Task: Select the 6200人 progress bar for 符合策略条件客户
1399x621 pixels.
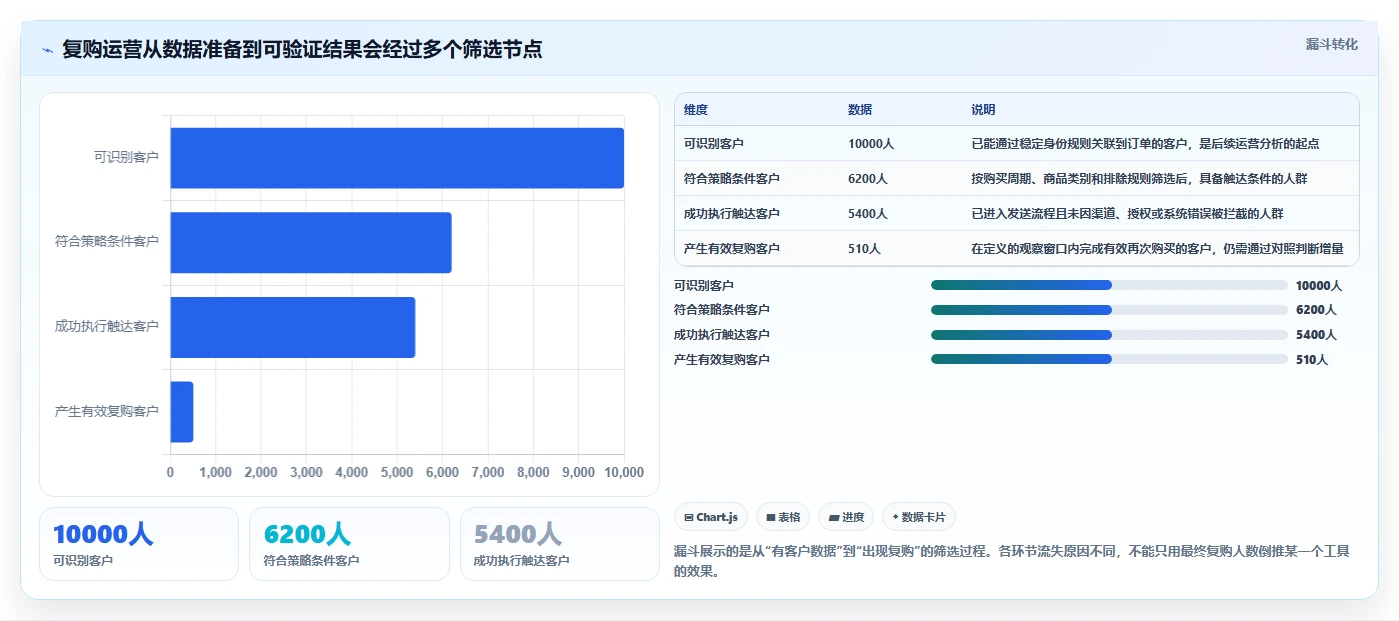Action: [1109, 310]
